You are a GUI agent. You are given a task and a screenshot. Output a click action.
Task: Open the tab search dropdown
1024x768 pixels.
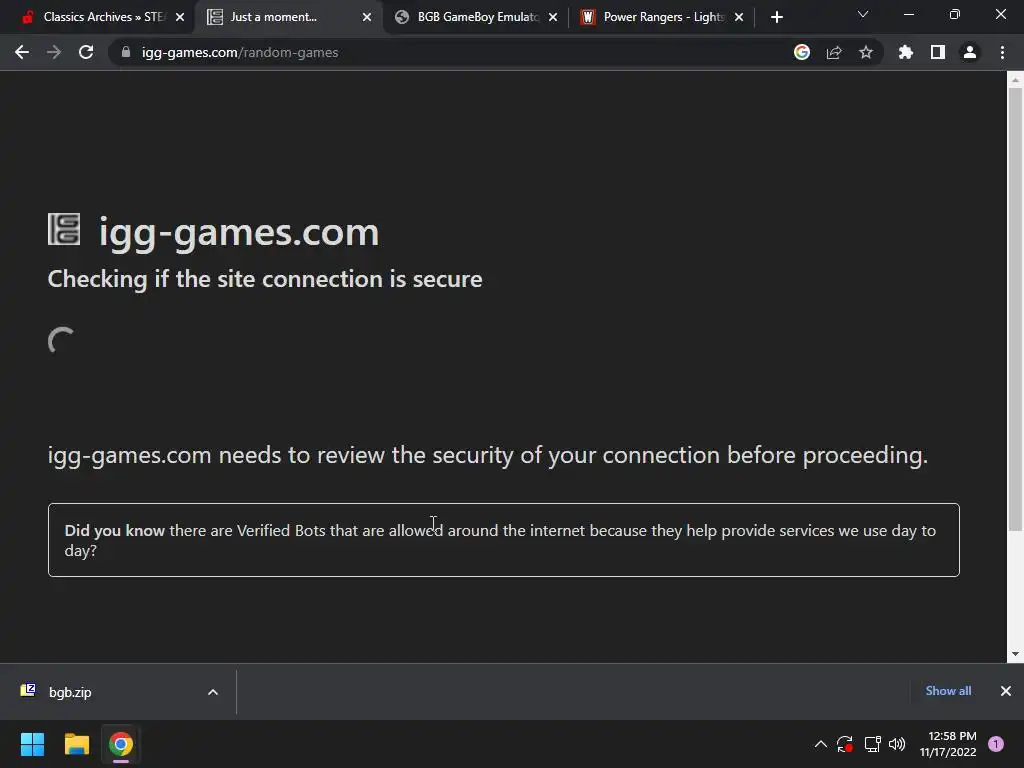[863, 14]
